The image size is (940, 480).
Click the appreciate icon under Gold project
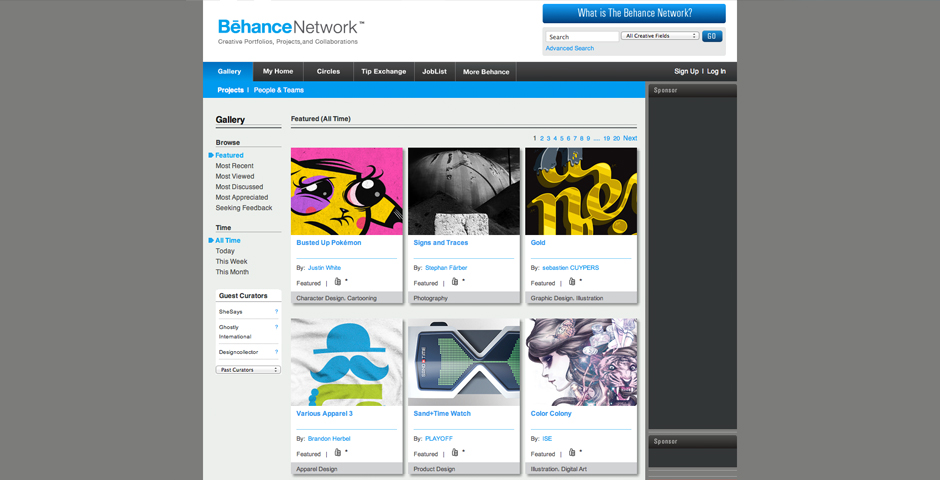[x=572, y=282]
